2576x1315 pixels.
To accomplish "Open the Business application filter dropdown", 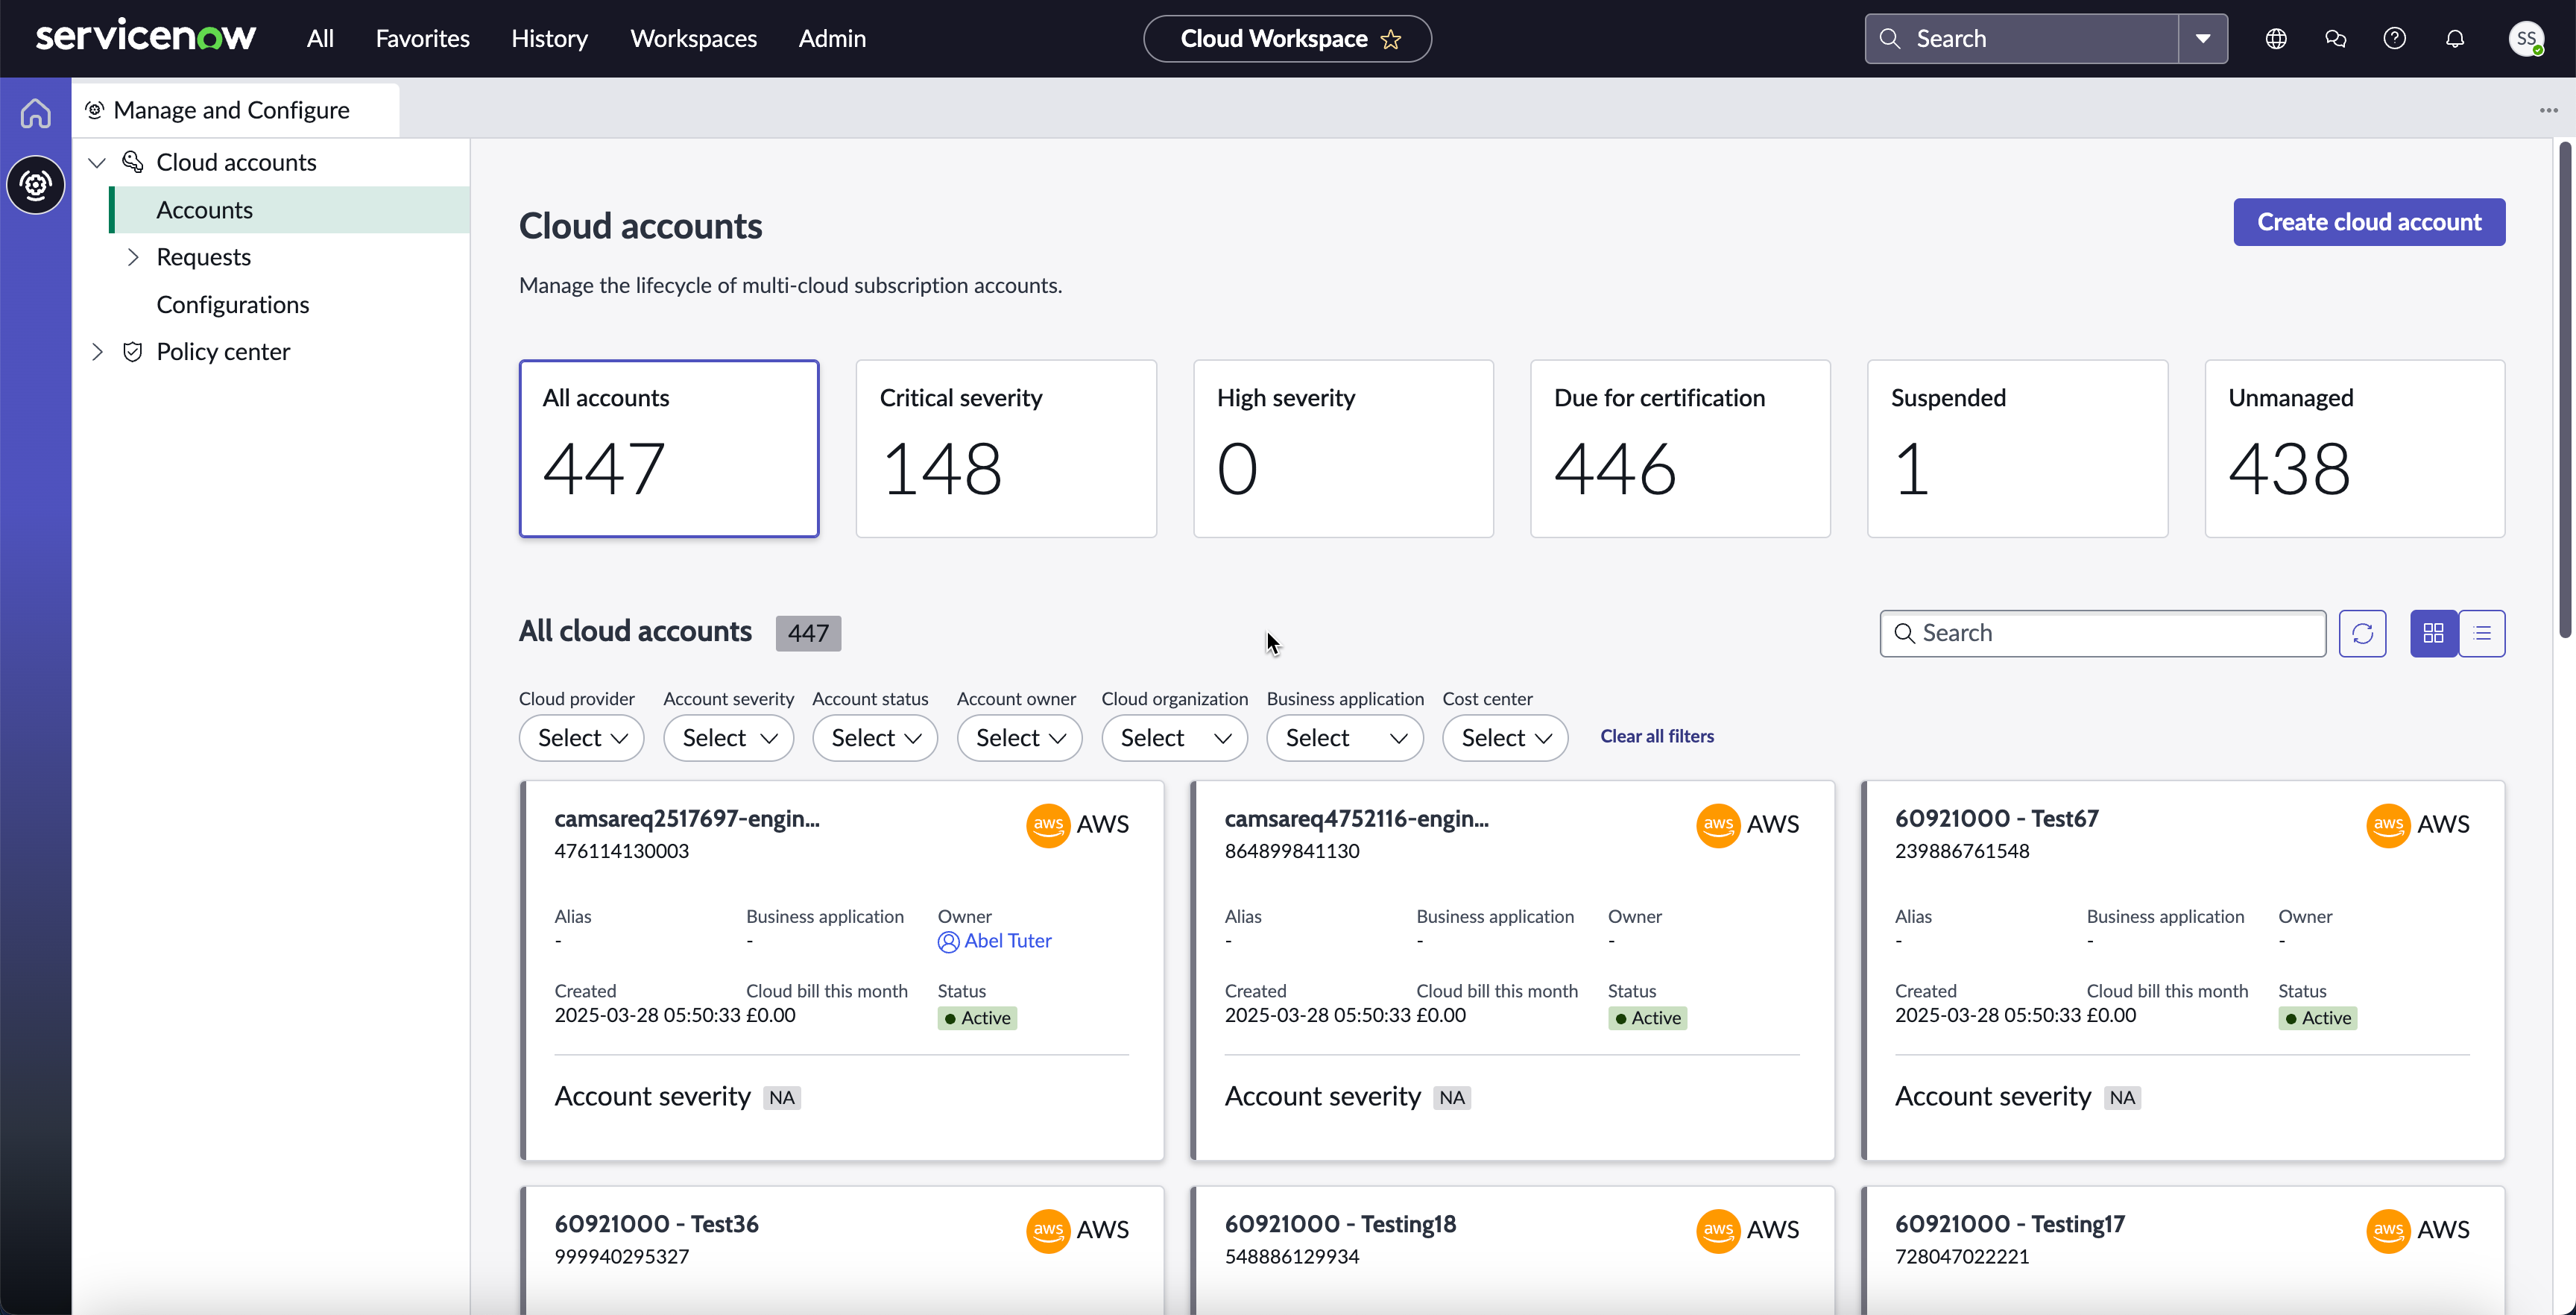I will click(1344, 738).
